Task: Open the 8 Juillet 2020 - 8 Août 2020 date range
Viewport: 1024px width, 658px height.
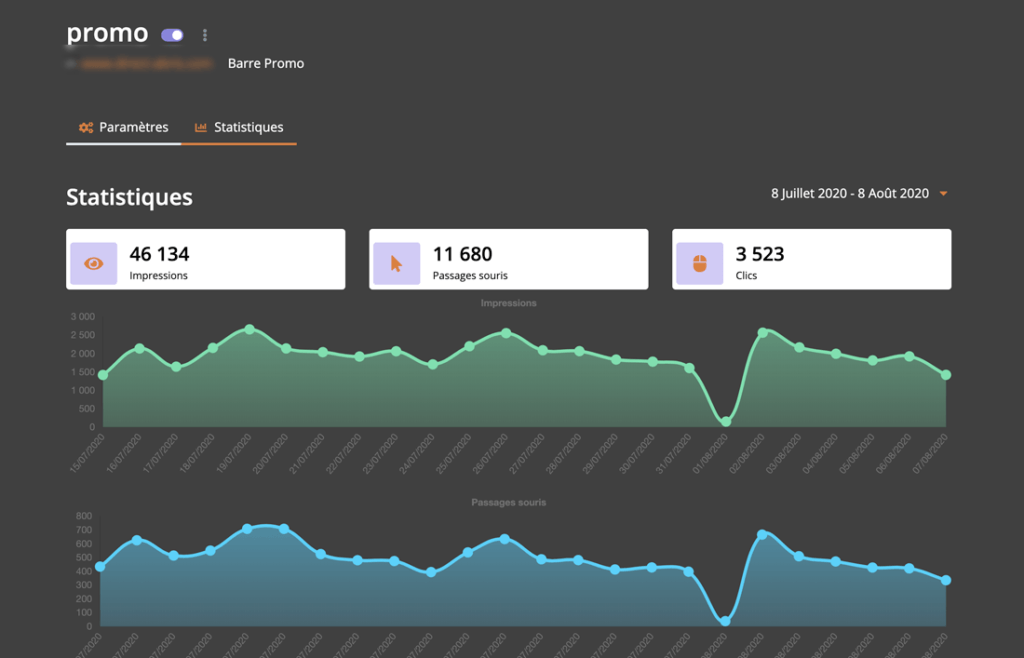Action: coord(849,194)
